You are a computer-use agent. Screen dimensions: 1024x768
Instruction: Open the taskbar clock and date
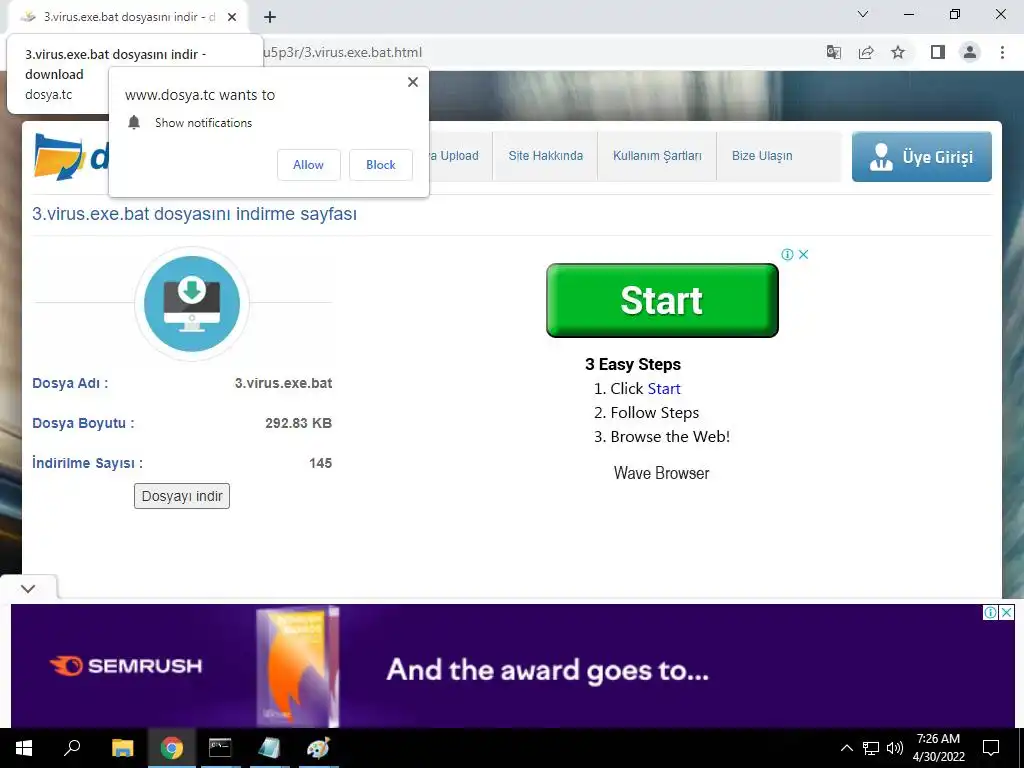938,748
